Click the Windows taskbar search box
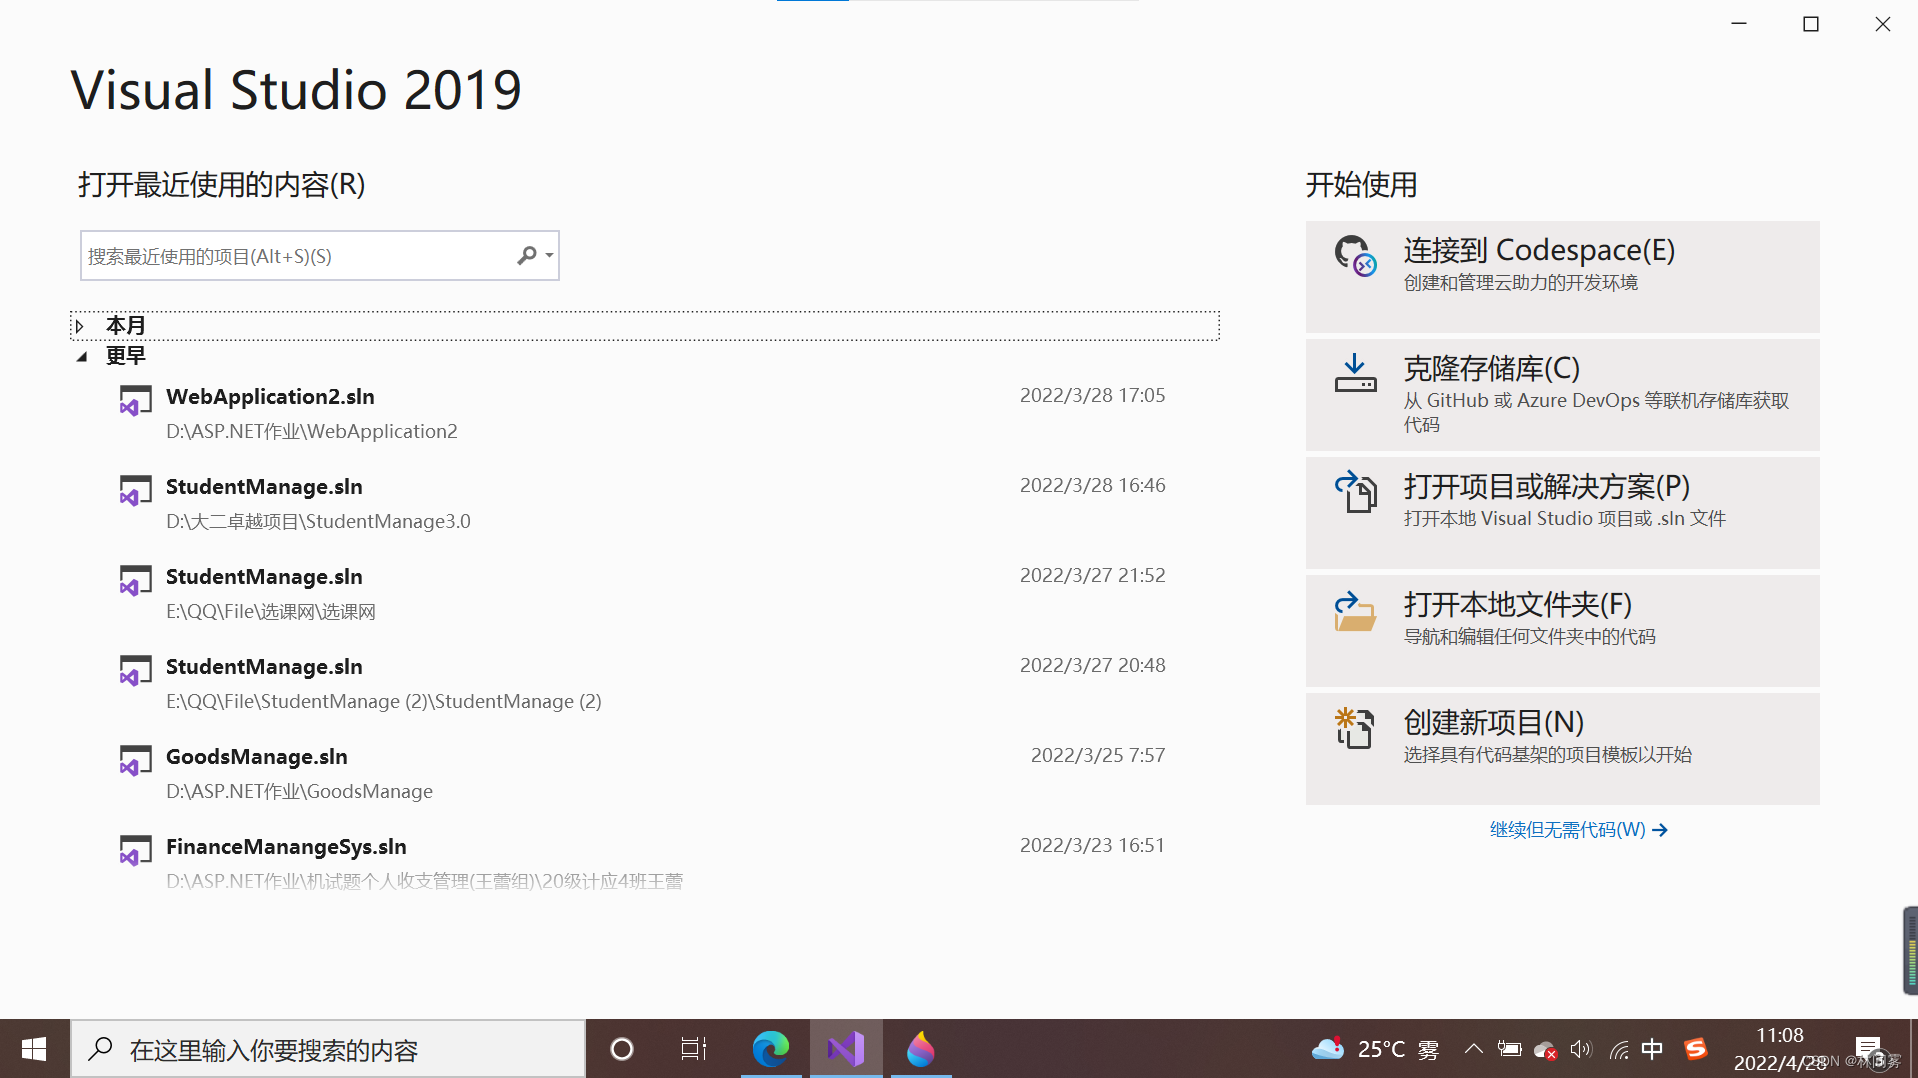Image resolution: width=1918 pixels, height=1078 pixels. tap(328, 1049)
